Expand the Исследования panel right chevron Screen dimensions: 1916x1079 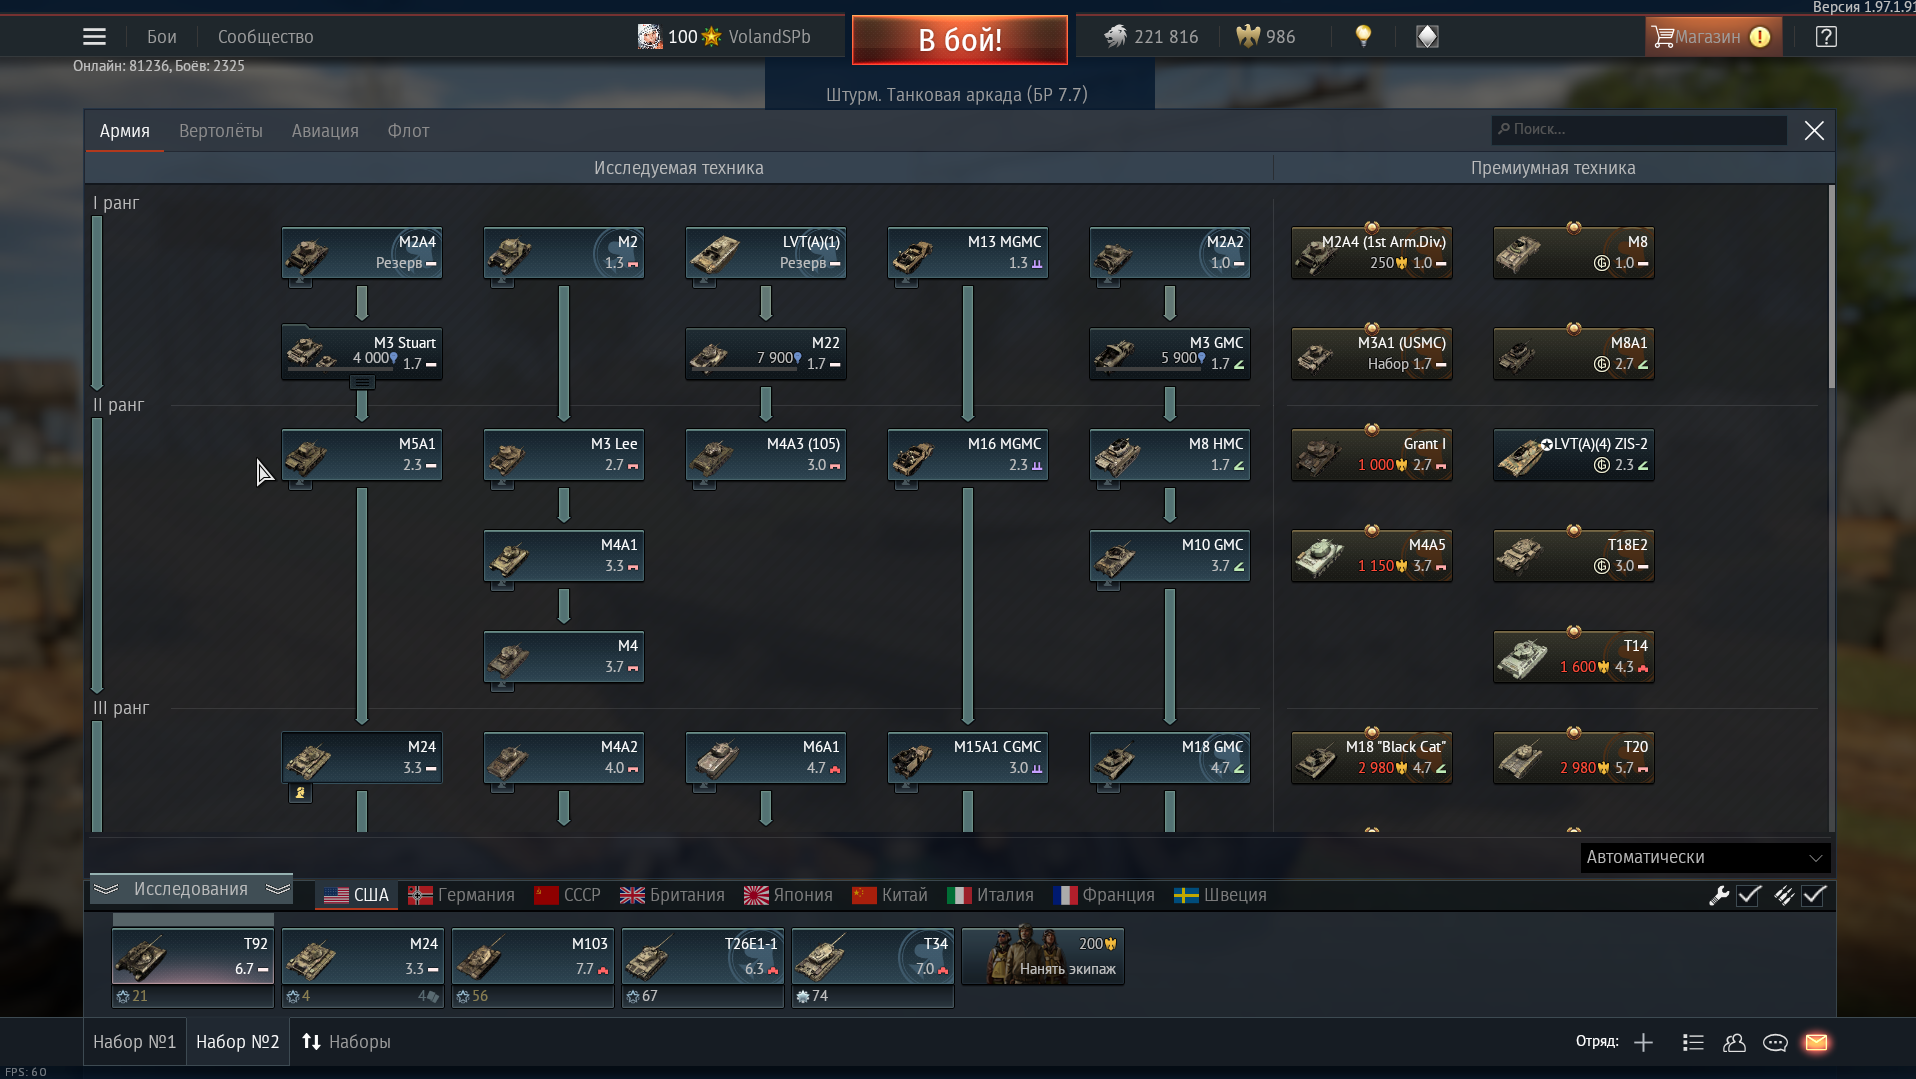pyautogui.click(x=278, y=889)
